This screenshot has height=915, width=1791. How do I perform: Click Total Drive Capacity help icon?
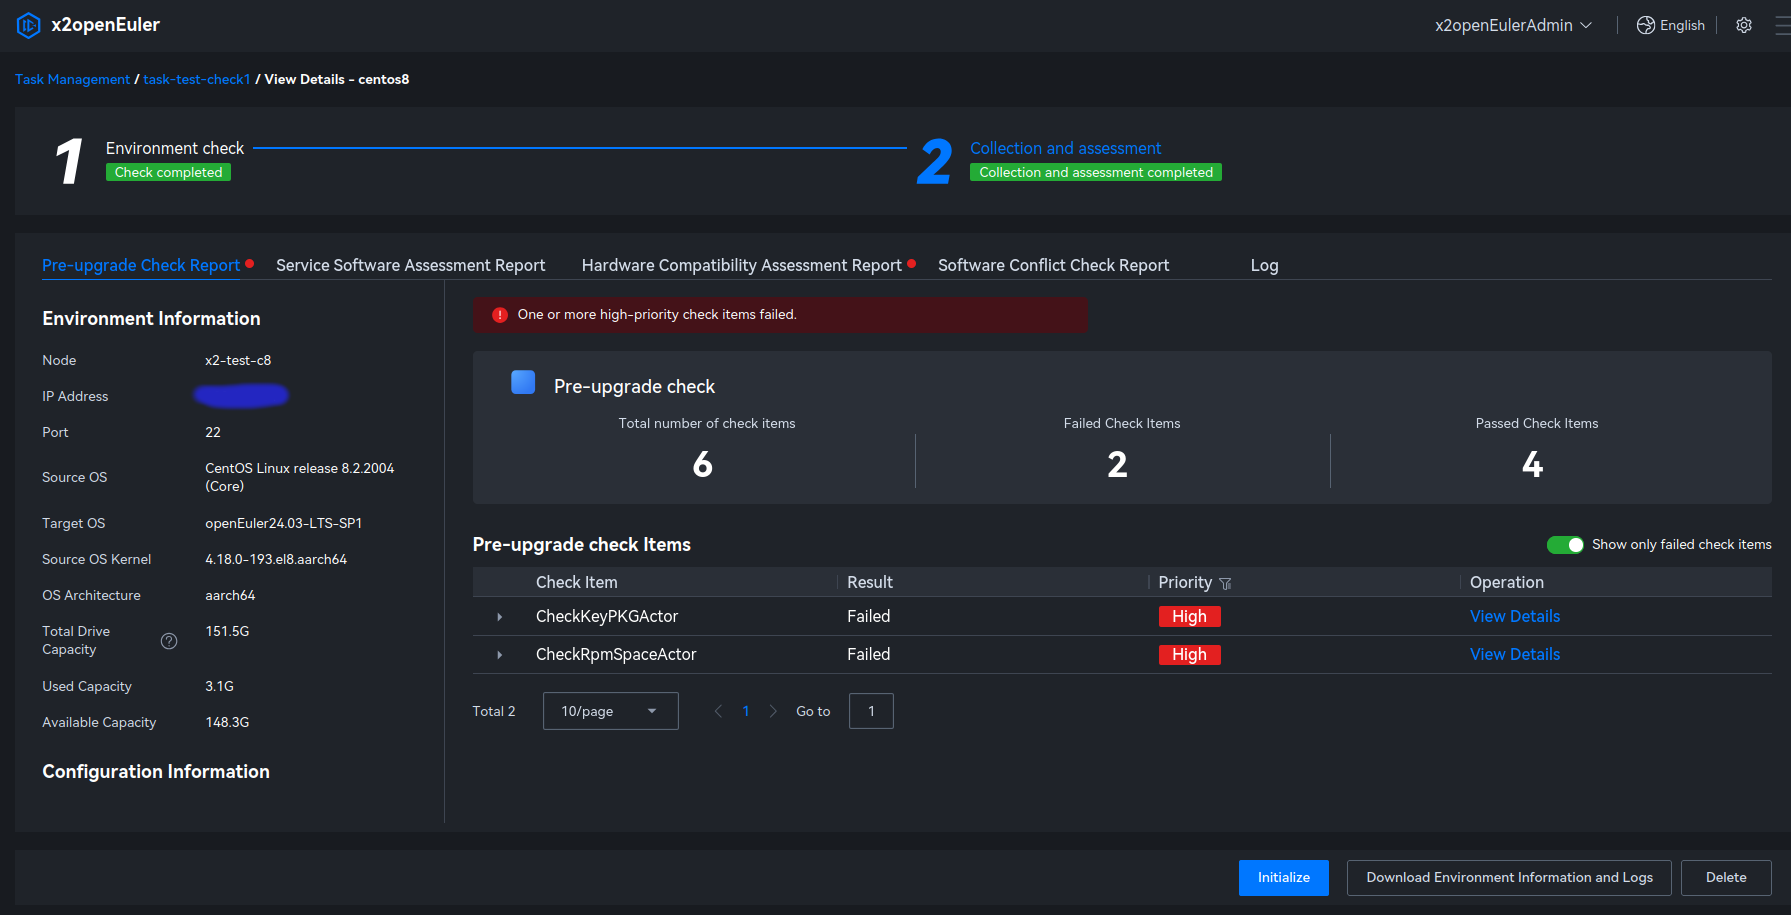pos(169,641)
